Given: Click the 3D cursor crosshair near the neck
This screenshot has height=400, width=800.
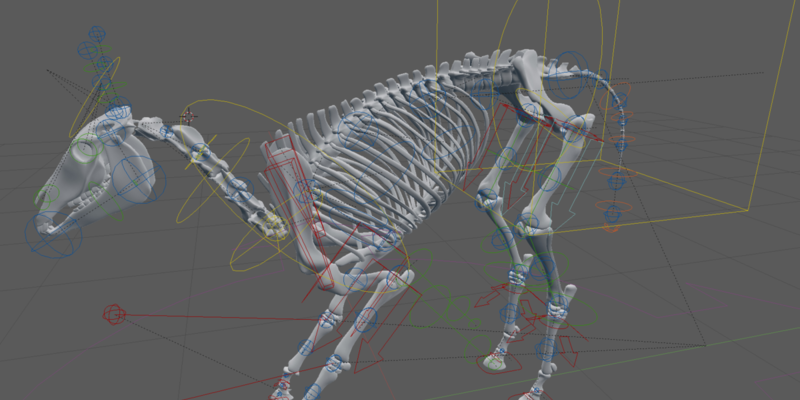Looking at the screenshot, I should click(x=189, y=117).
